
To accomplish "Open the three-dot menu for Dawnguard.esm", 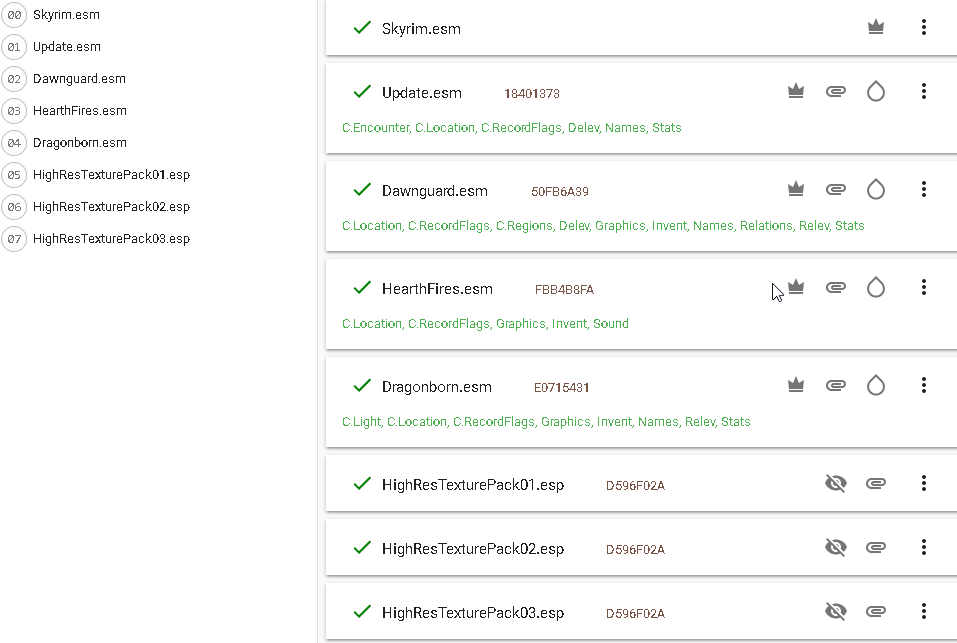I will point(923,189).
